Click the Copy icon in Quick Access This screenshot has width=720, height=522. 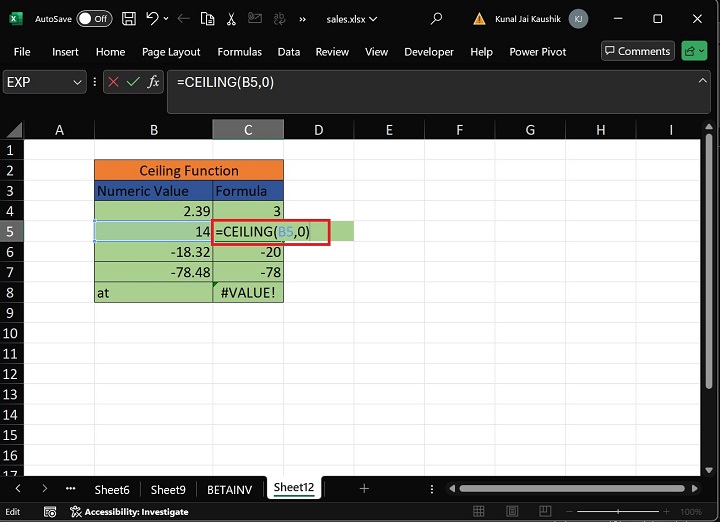(208, 19)
